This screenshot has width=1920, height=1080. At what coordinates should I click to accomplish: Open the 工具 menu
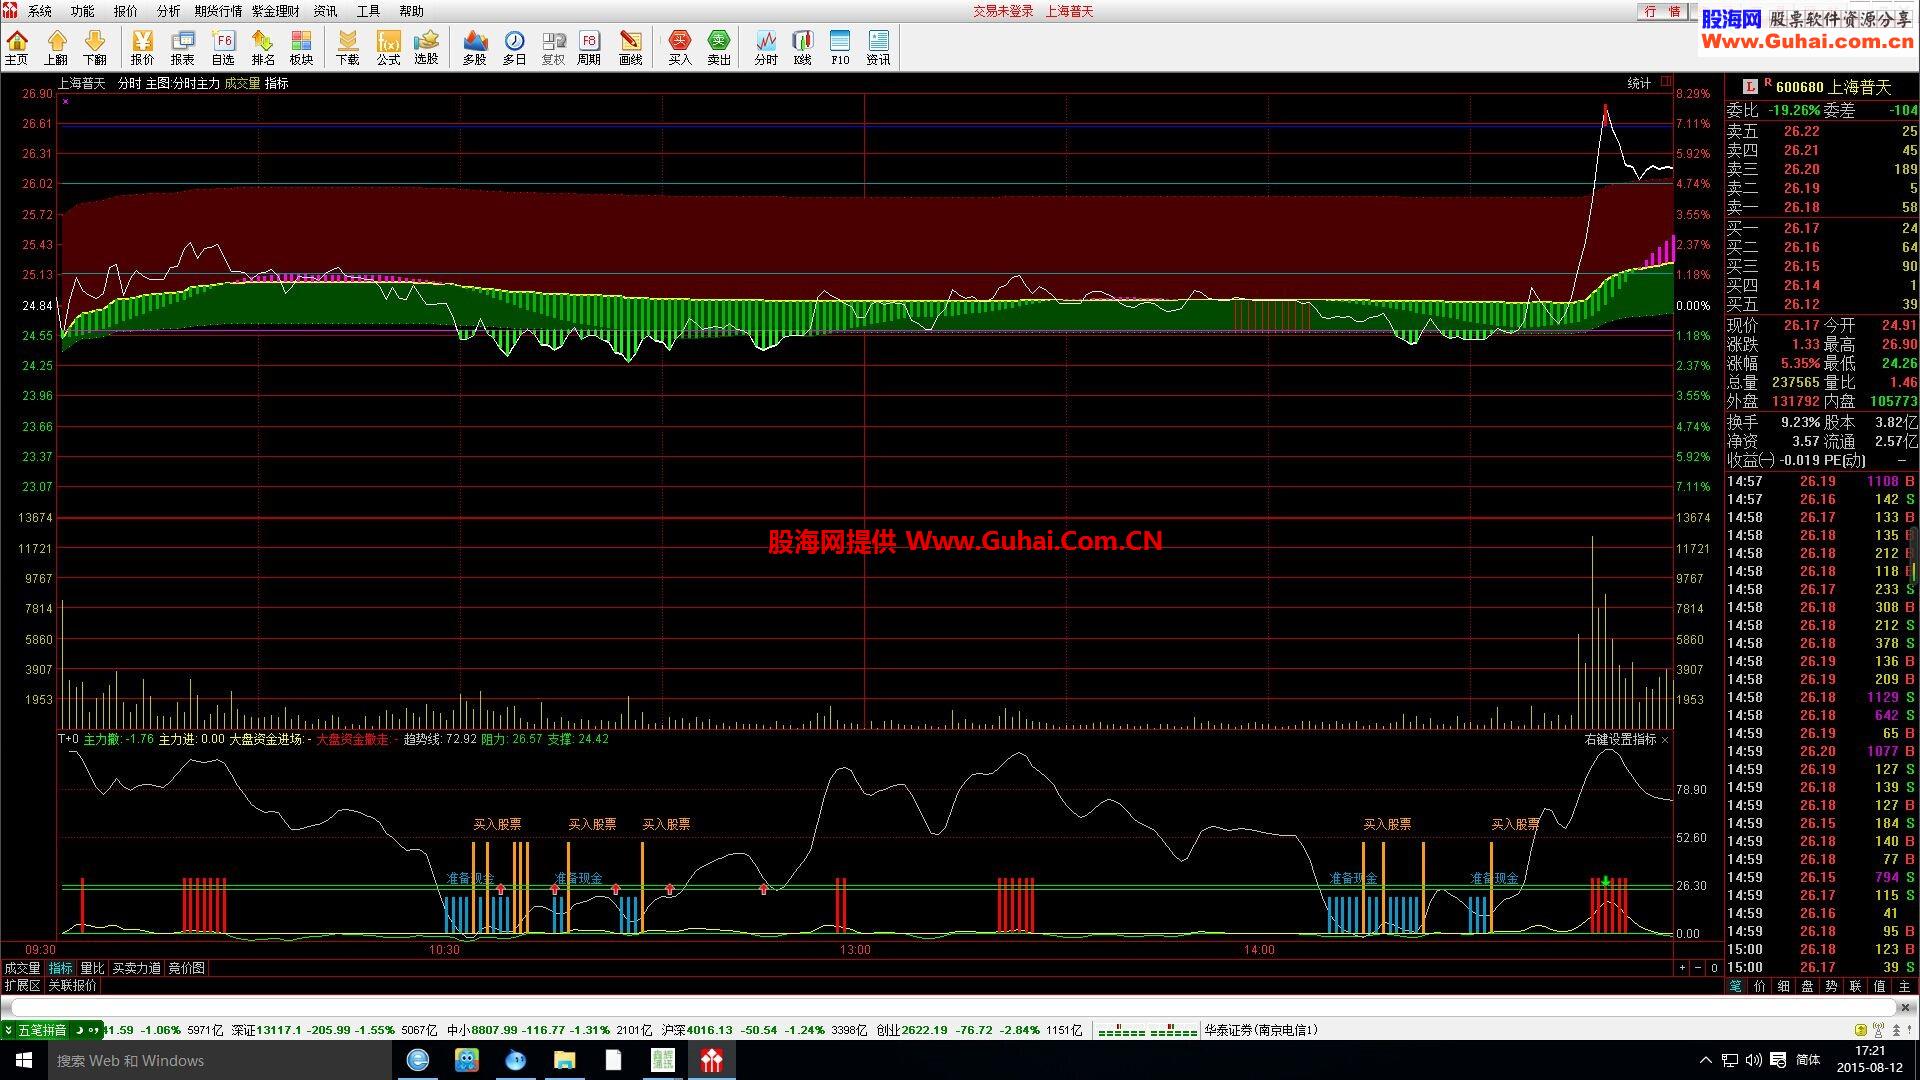click(x=368, y=11)
